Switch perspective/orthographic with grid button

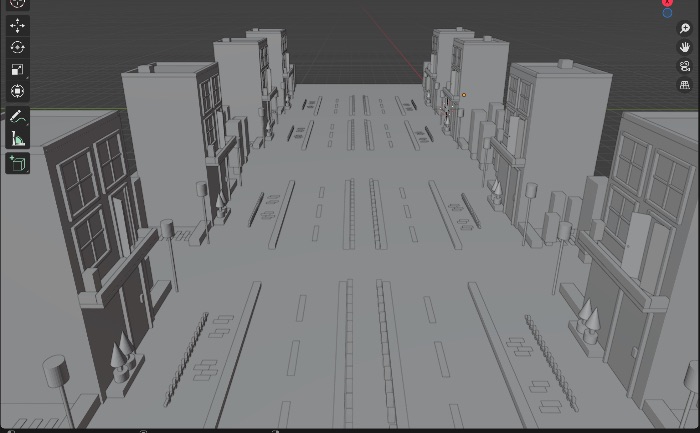[684, 84]
